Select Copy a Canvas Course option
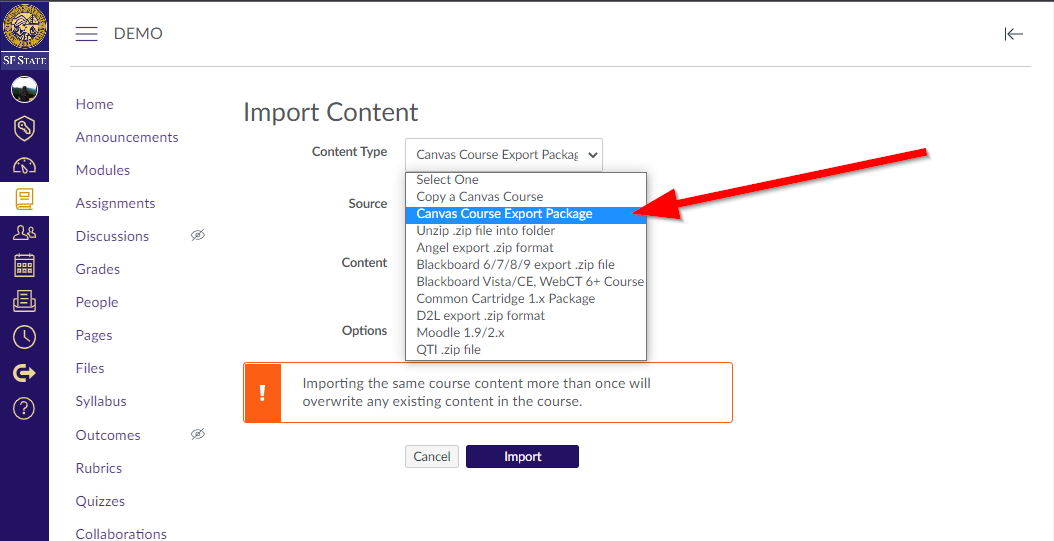The width and height of the screenshot is (1054, 541). (x=480, y=197)
